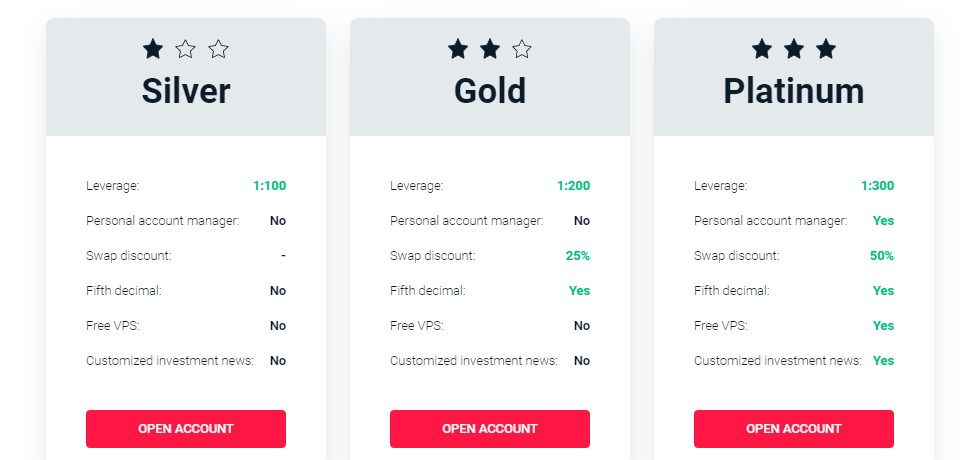
Task: Click the 1:100 leverage value
Action: [x=270, y=185]
